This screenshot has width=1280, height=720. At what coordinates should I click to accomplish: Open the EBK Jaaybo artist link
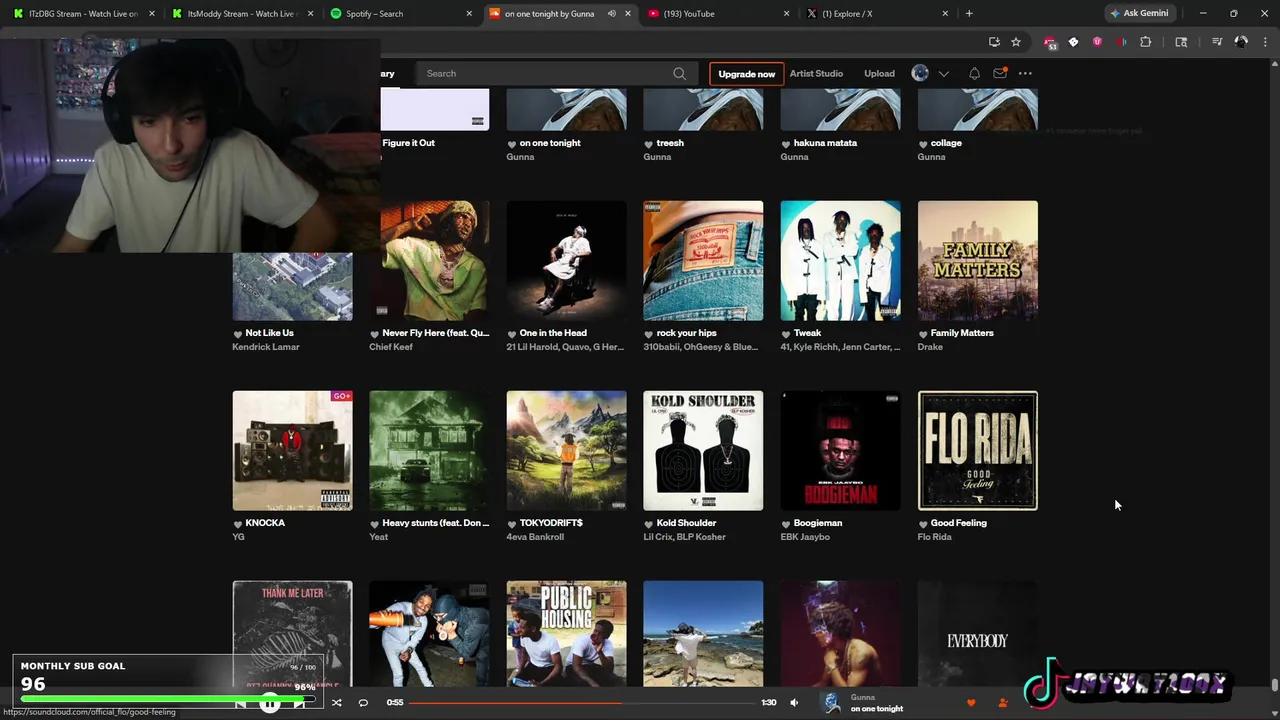805,537
